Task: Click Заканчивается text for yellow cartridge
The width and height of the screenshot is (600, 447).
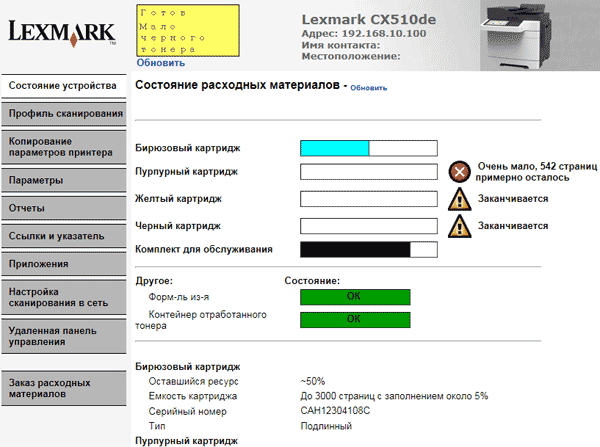Action: tap(513, 199)
